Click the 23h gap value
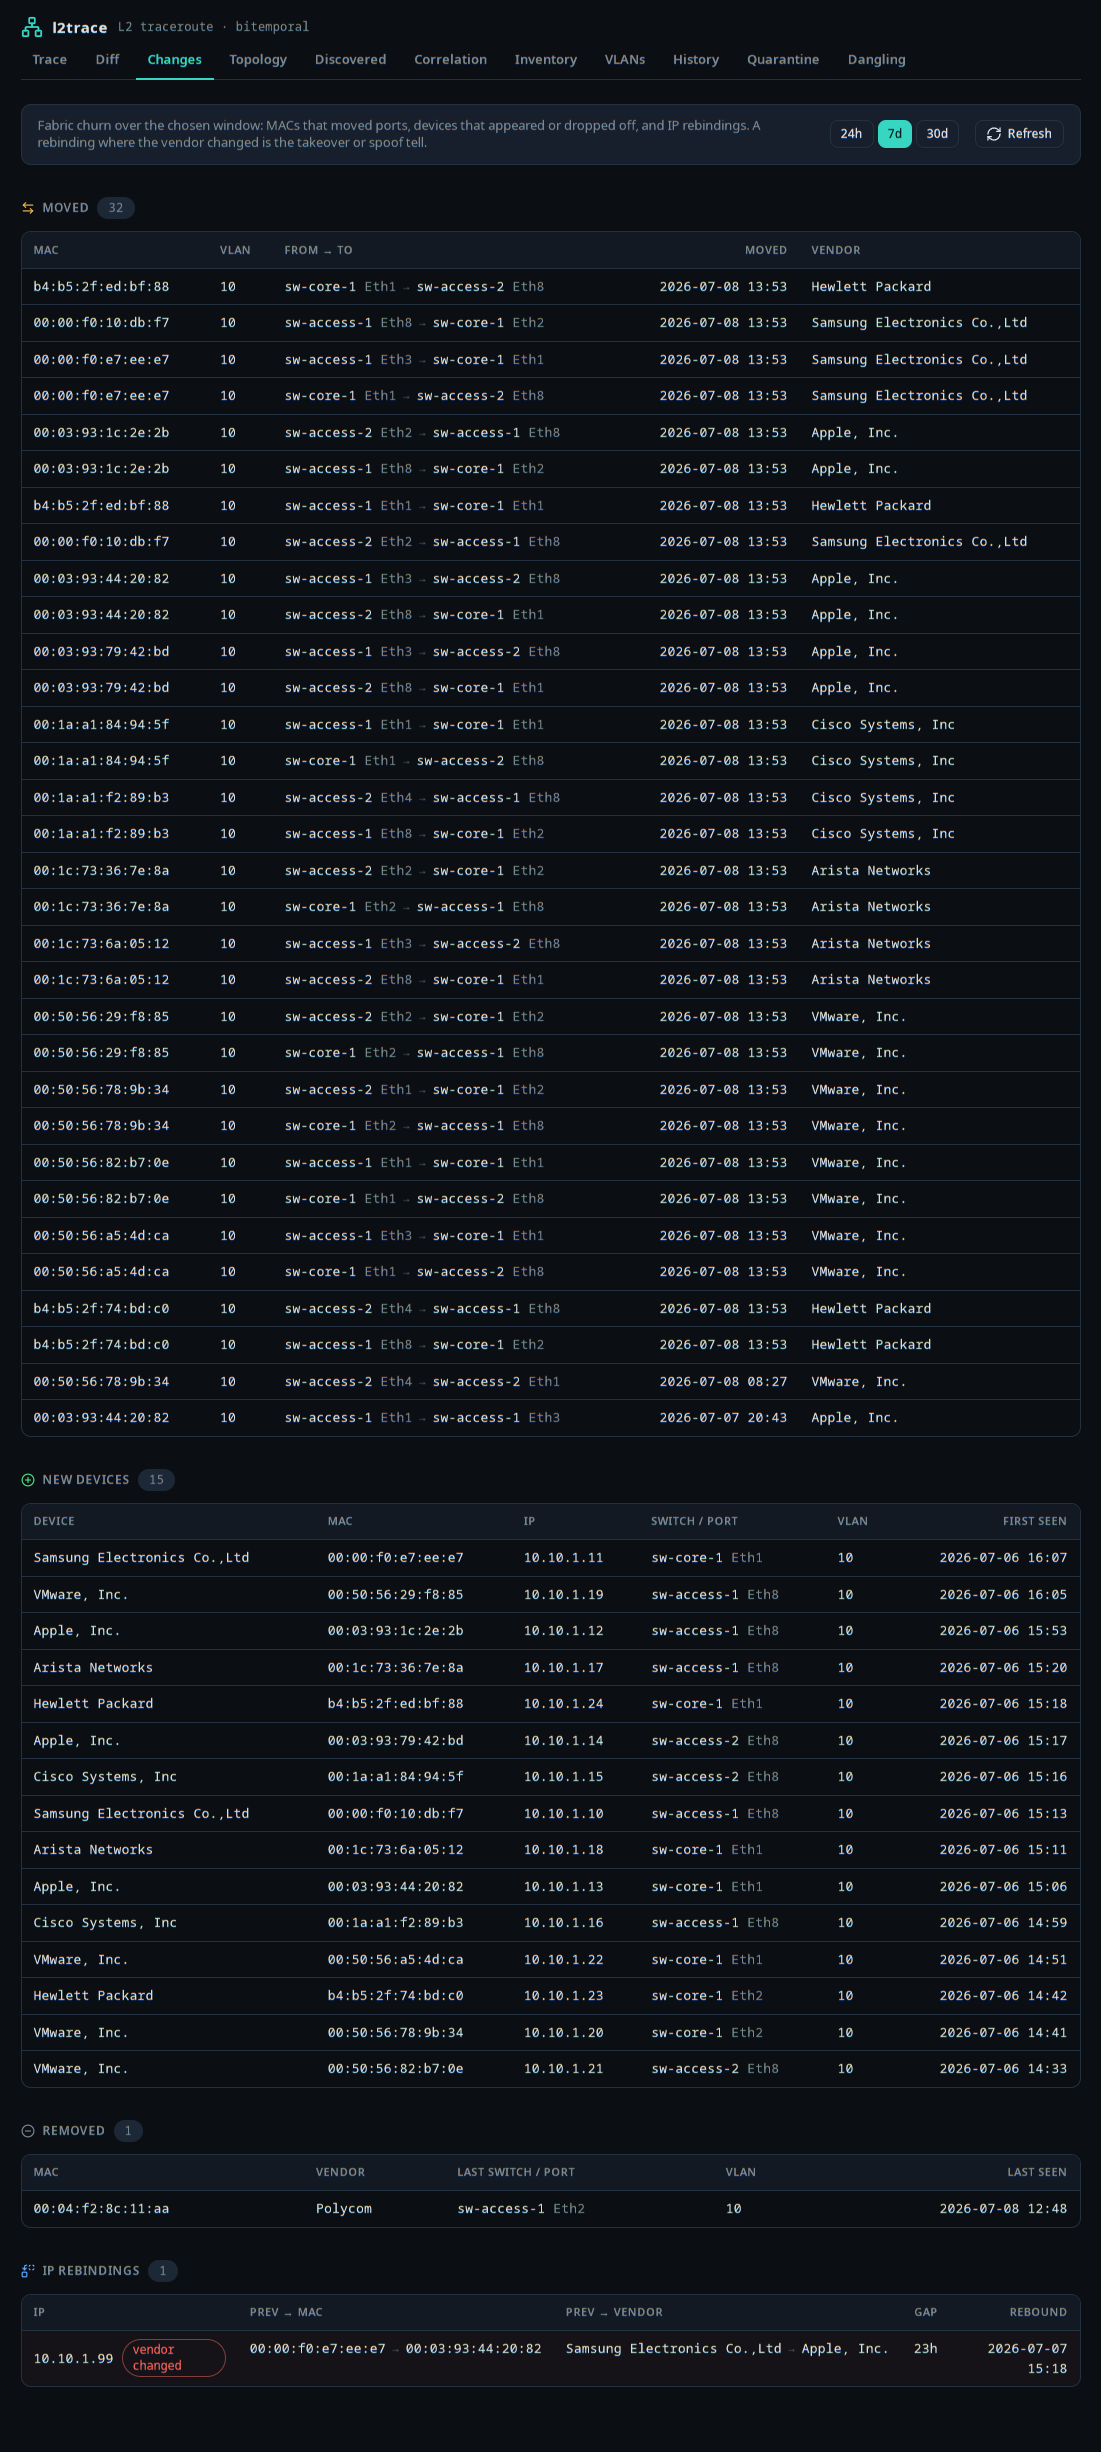This screenshot has width=1101, height=2452. coord(925,2349)
